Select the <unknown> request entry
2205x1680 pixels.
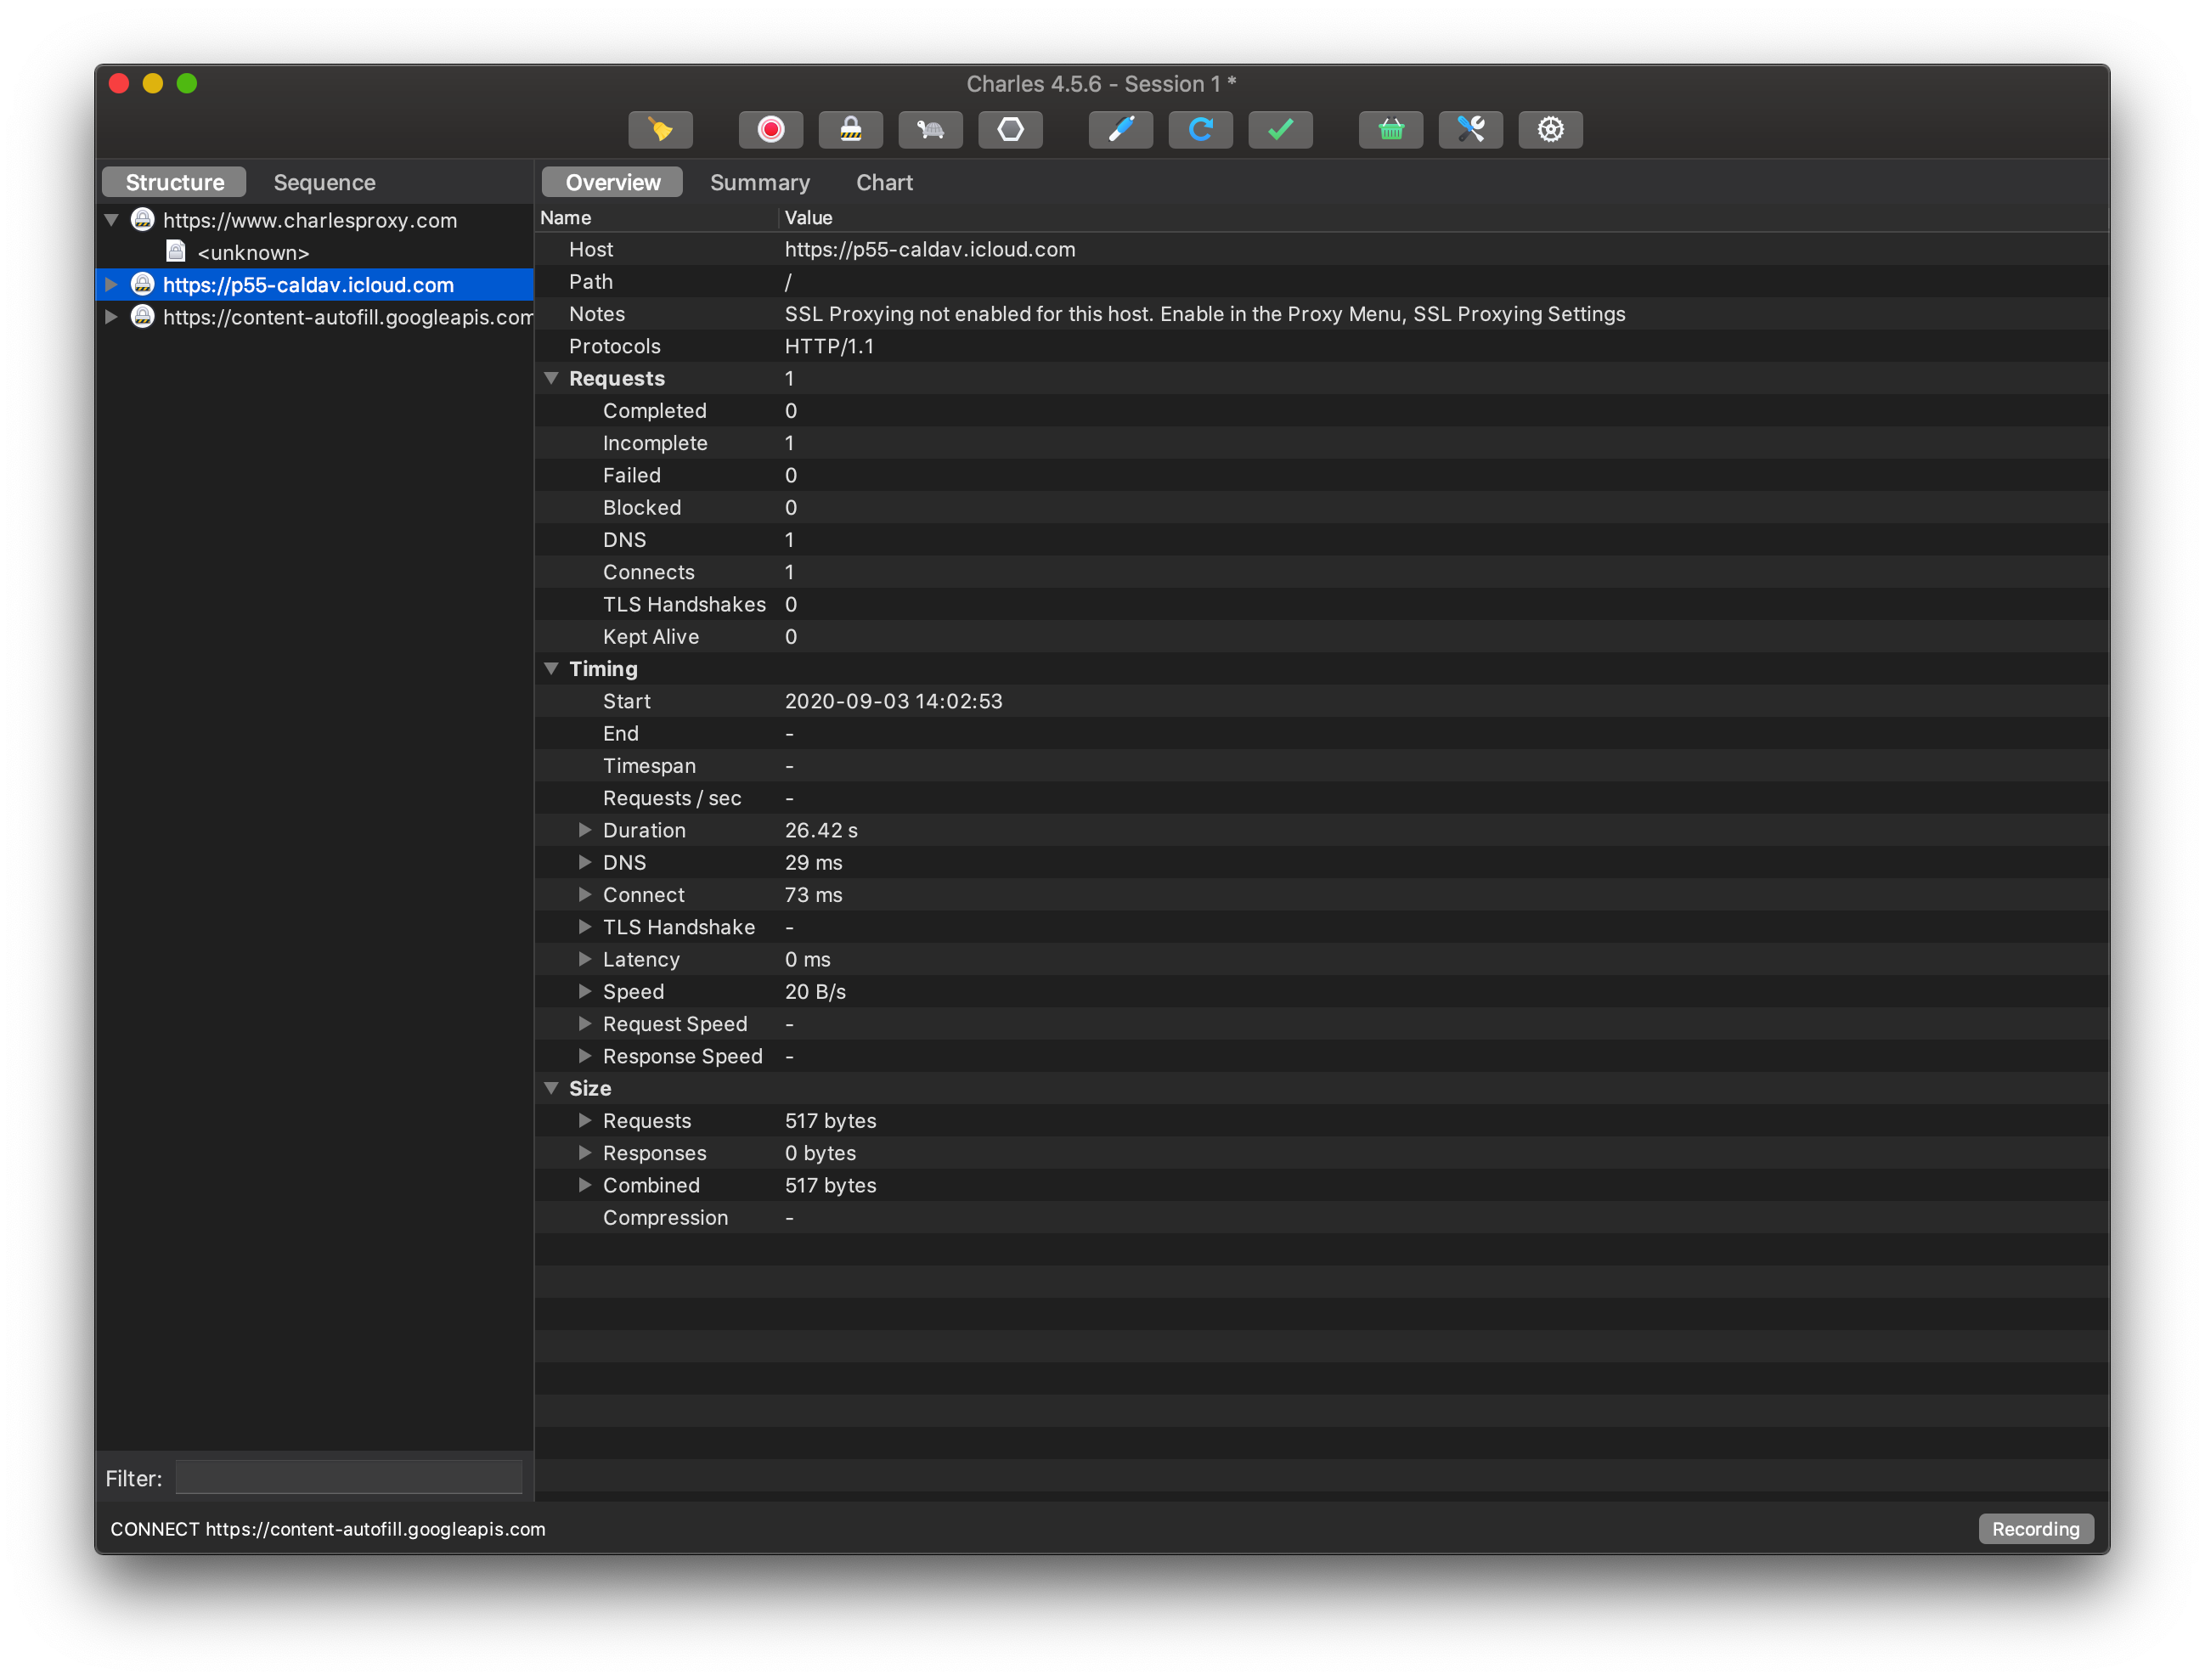pyautogui.click(x=253, y=253)
